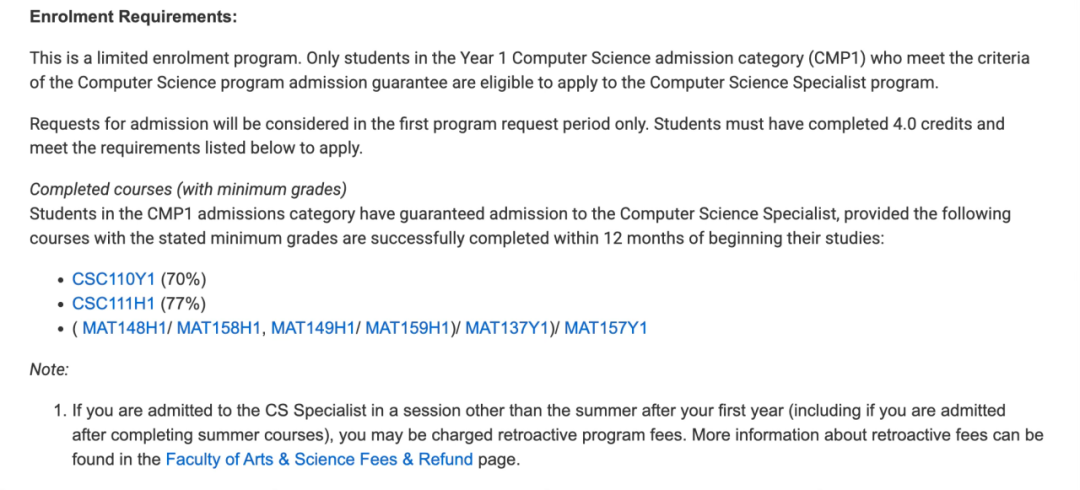
Task: Open the CSC110Y1 course link
Action: (114, 280)
